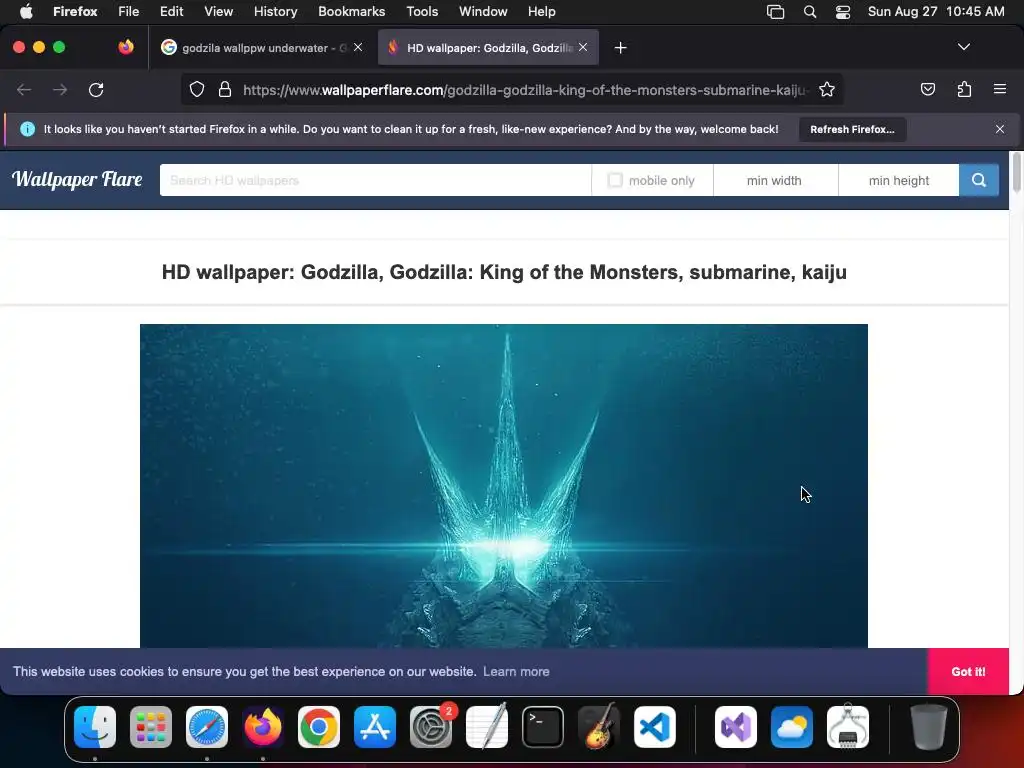The image size is (1024, 768).
Task: Launch Visual Studio Code from dock
Action: pyautogui.click(x=655, y=727)
